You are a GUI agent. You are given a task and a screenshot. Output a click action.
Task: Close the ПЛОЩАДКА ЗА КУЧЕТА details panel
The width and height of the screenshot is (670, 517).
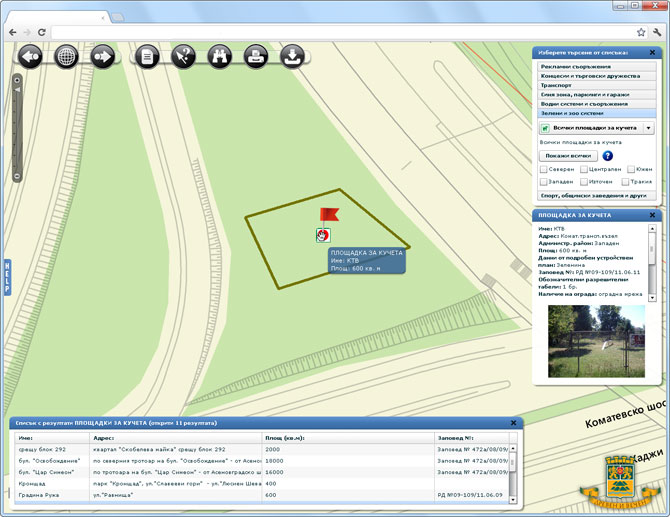(x=652, y=215)
